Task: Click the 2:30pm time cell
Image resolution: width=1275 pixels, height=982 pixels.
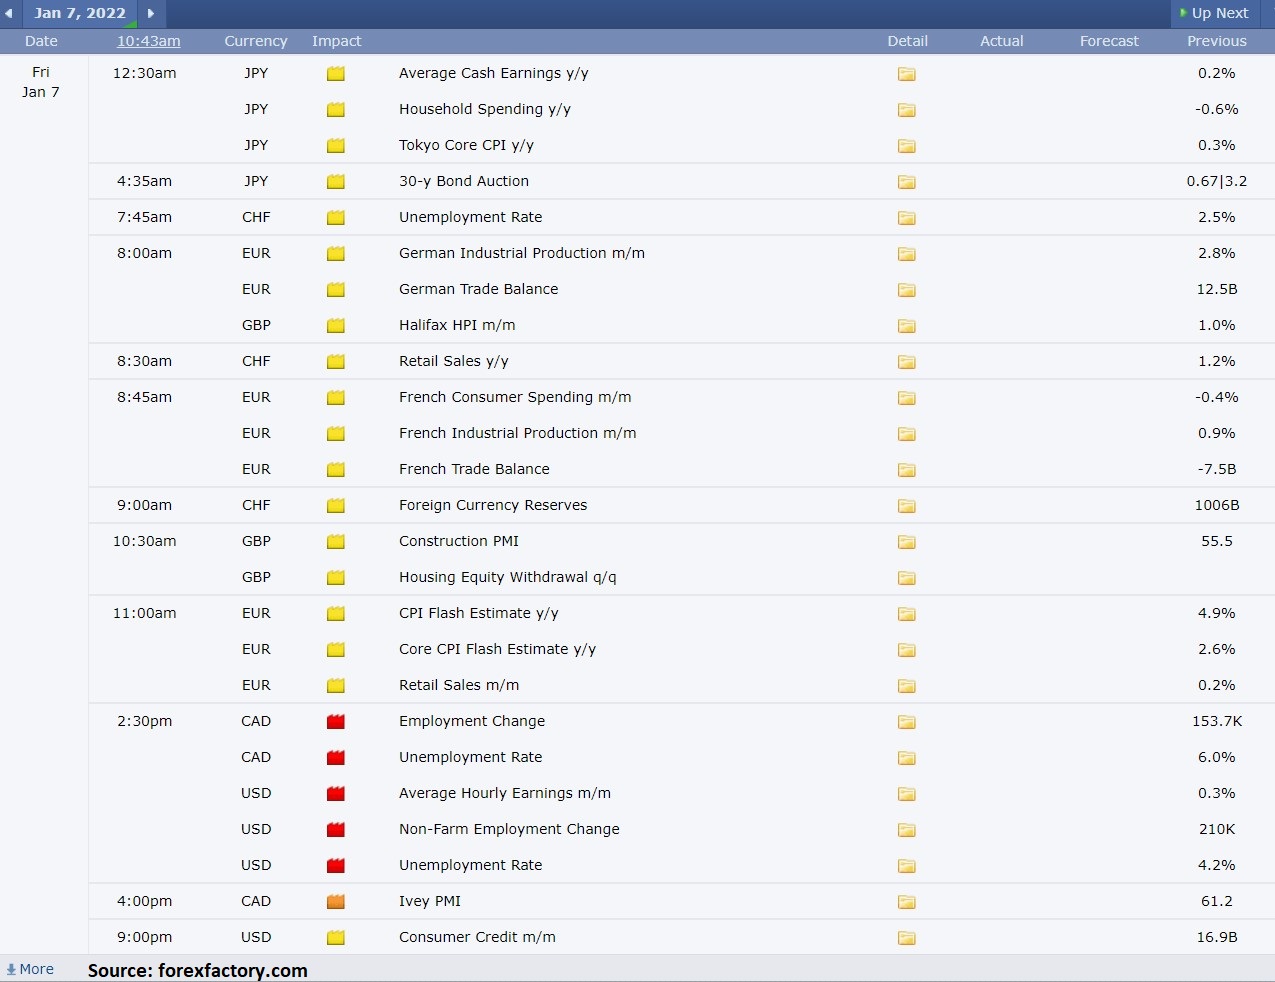Action: coord(144,721)
